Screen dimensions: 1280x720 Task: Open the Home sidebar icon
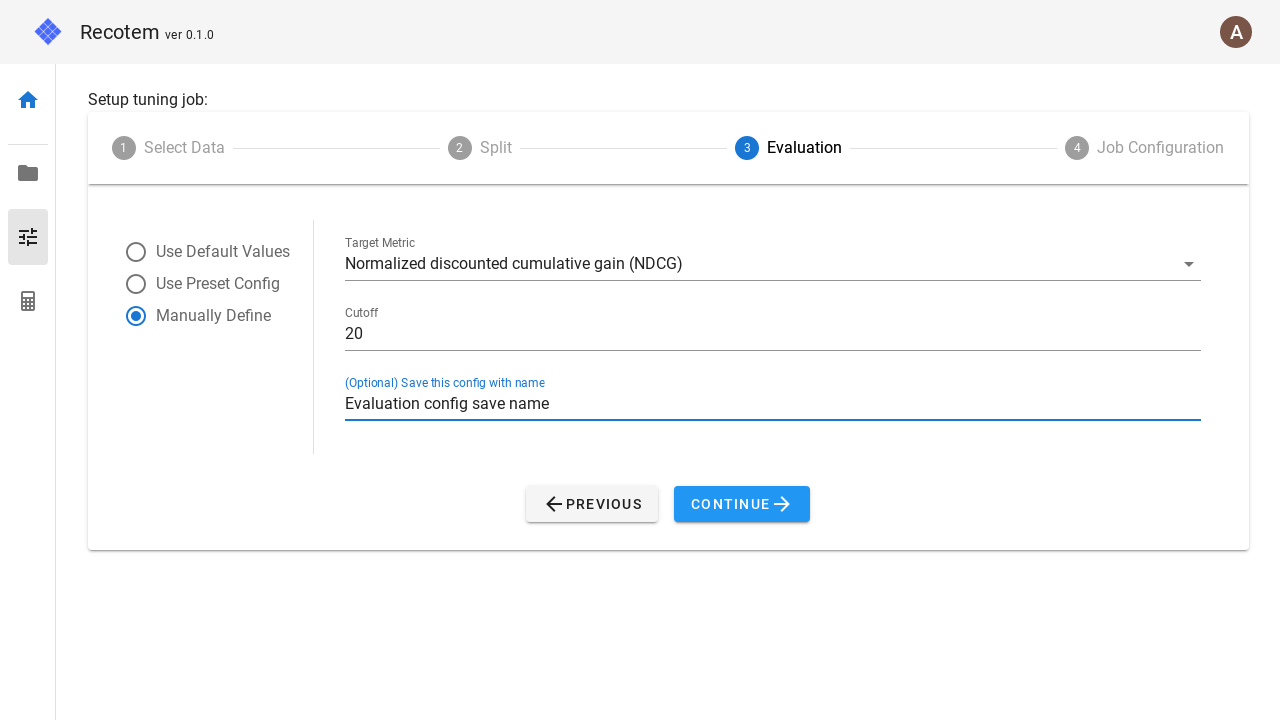point(27,100)
